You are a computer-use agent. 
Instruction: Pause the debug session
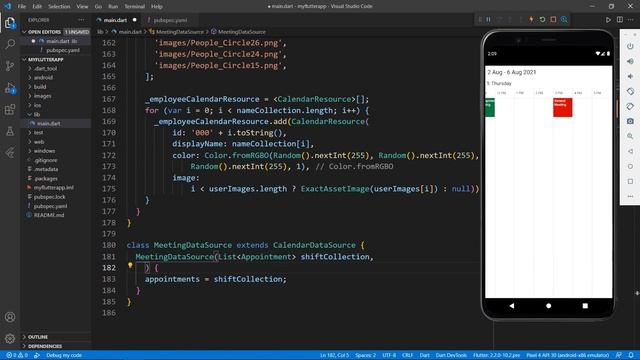pyautogui.click(x=489, y=20)
